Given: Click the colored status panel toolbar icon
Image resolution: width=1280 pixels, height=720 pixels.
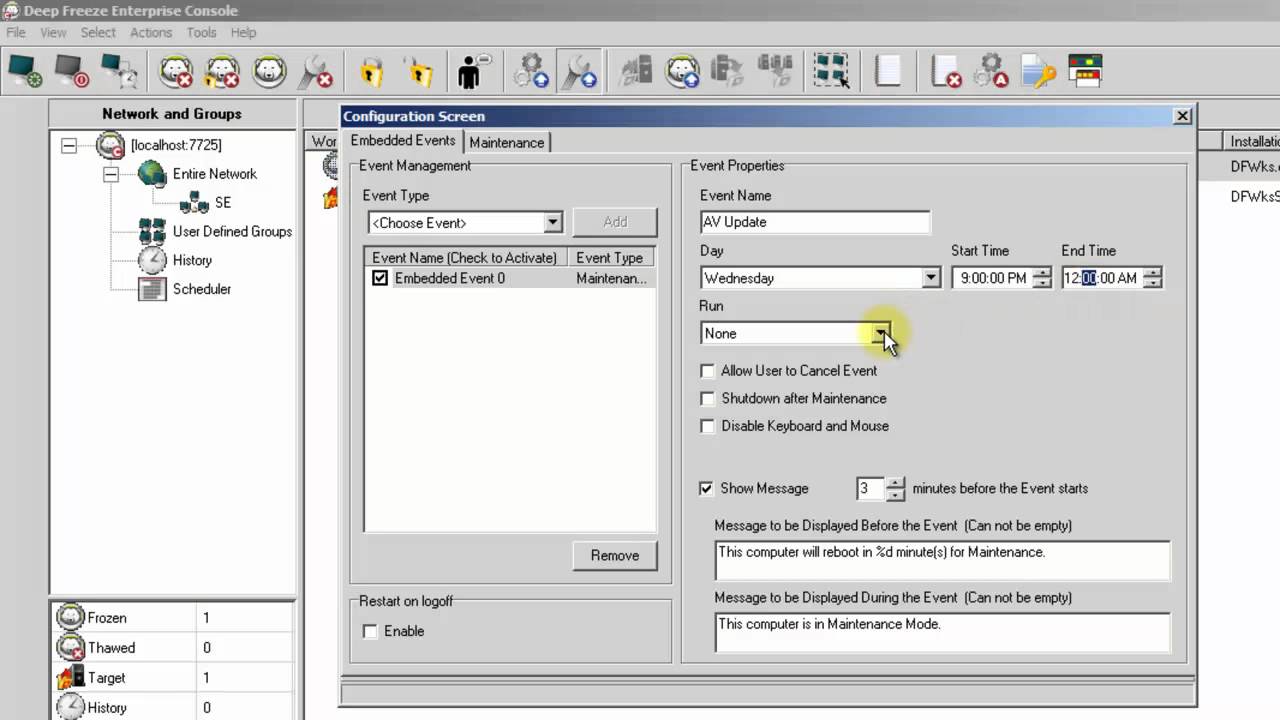Looking at the screenshot, I should pyautogui.click(x=1085, y=71).
